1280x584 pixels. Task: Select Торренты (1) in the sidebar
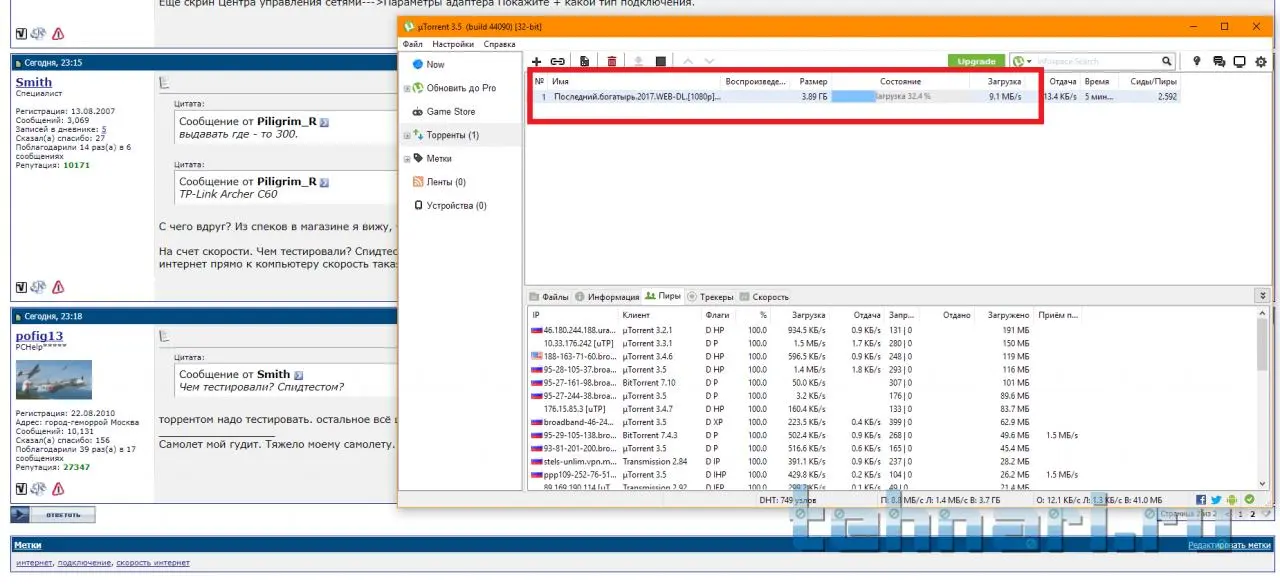point(452,135)
